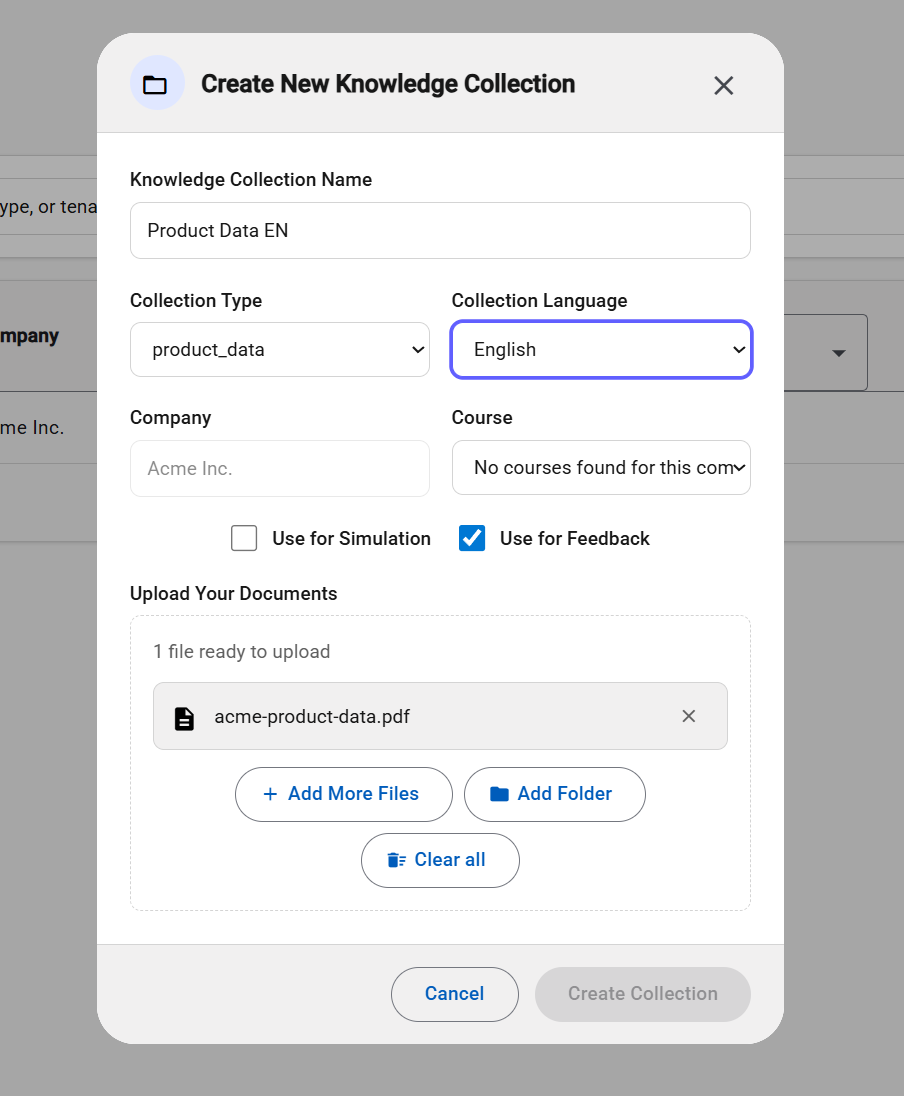Screen dimensions: 904x1096
Task: Uncheck the Use for Feedback checkbox
Action: click(472, 538)
